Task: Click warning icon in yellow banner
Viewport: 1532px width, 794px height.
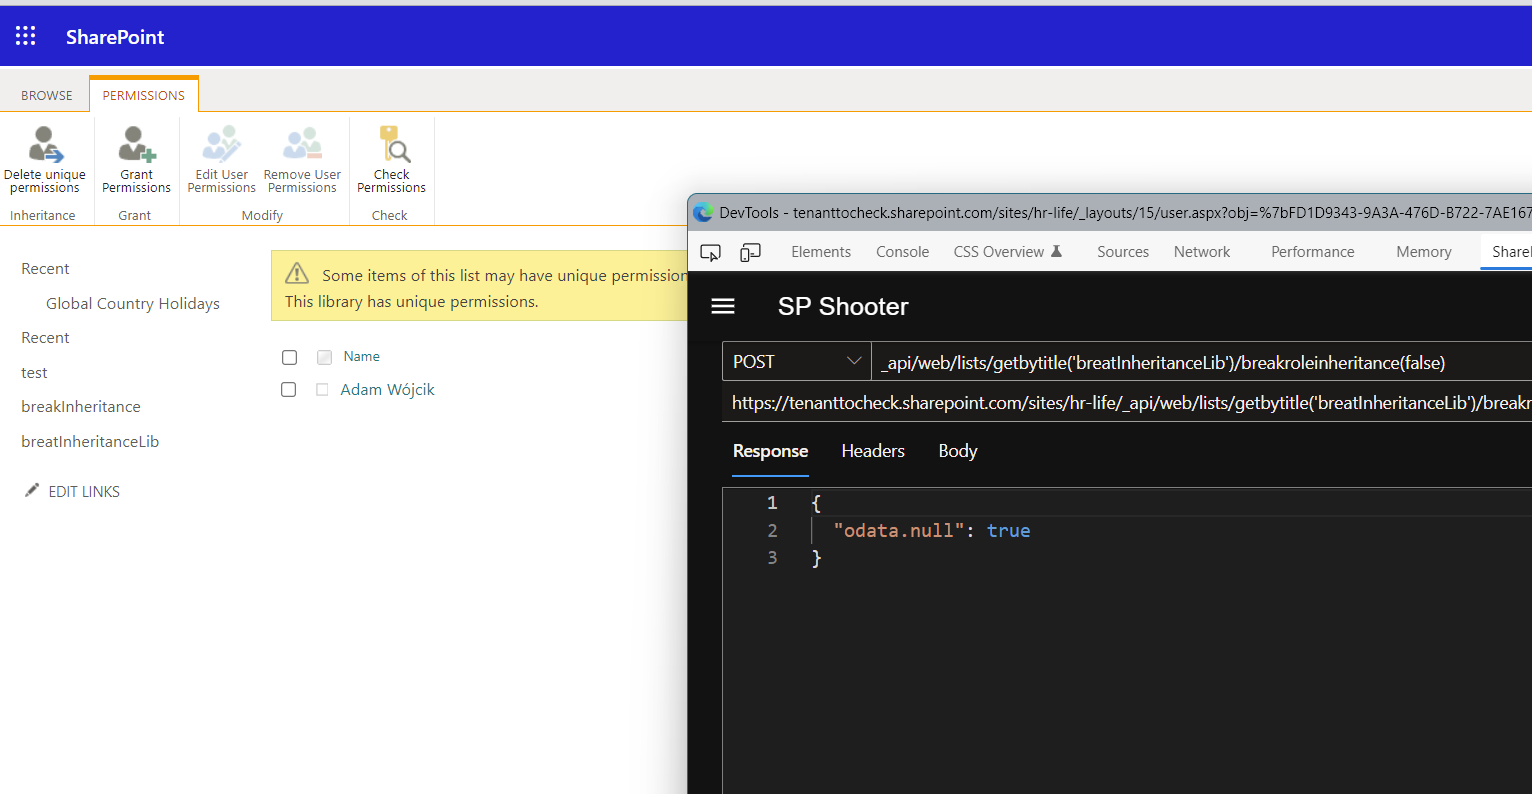Action: (297, 273)
